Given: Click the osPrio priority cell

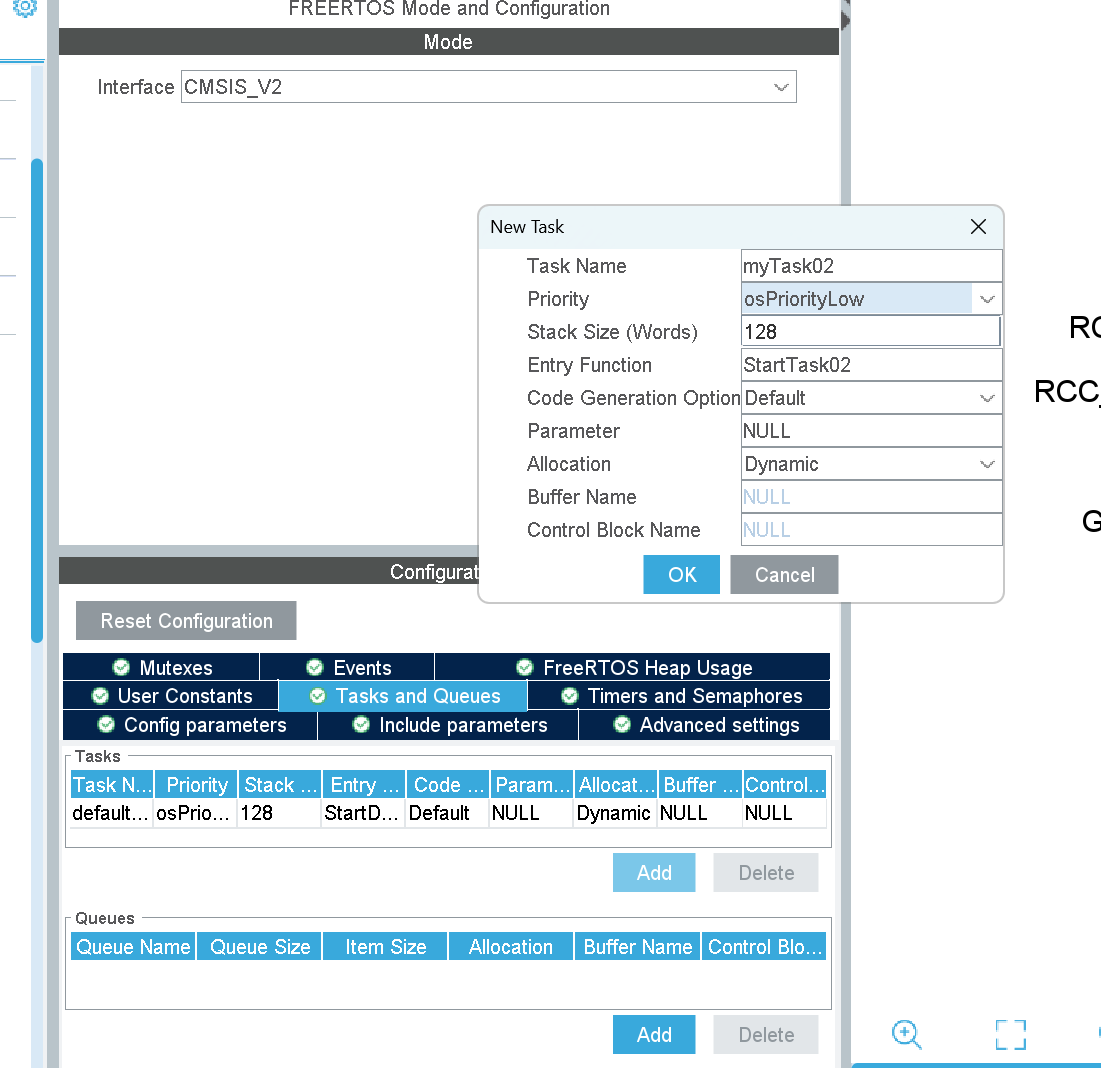Looking at the screenshot, I should pyautogui.click(x=196, y=813).
